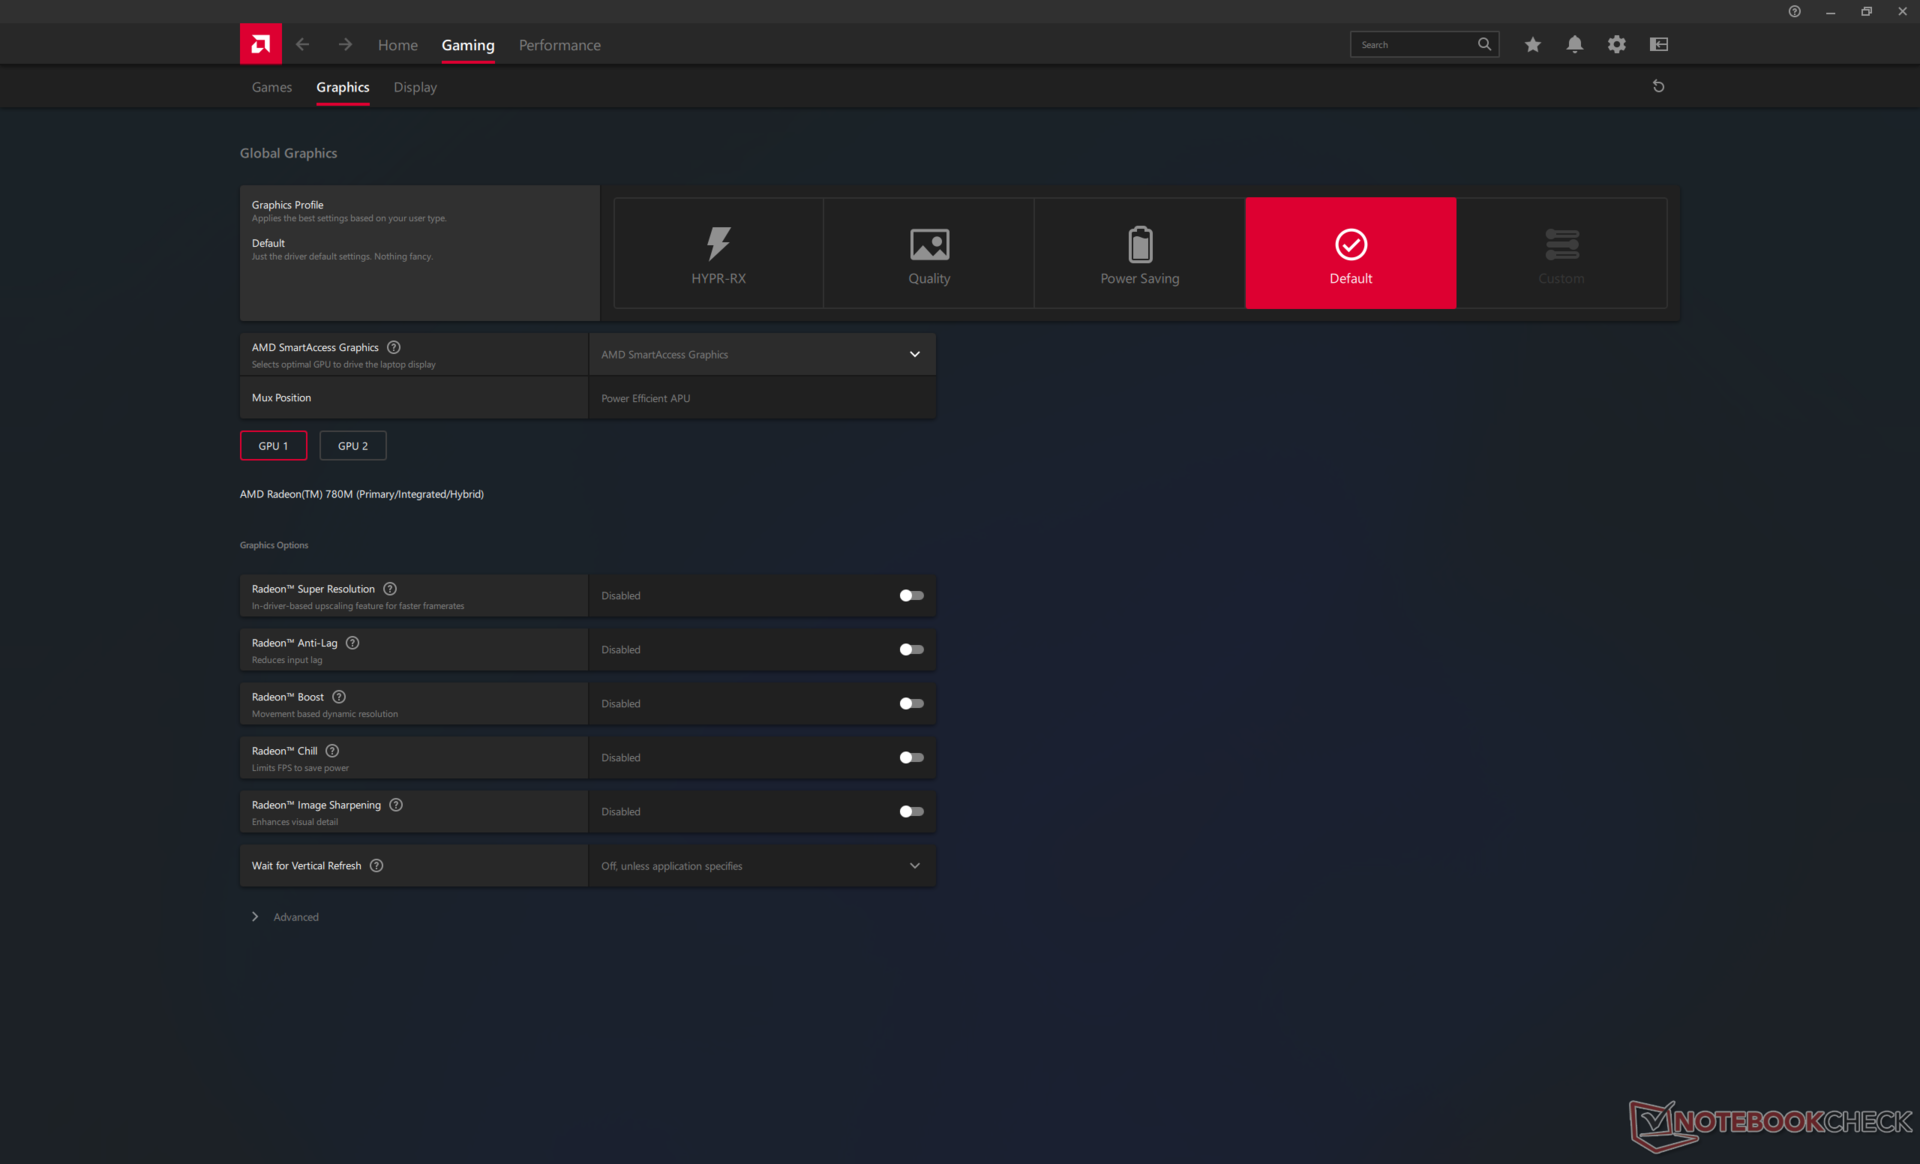The width and height of the screenshot is (1920, 1164).
Task: Click the back navigation arrow
Action: 302,44
